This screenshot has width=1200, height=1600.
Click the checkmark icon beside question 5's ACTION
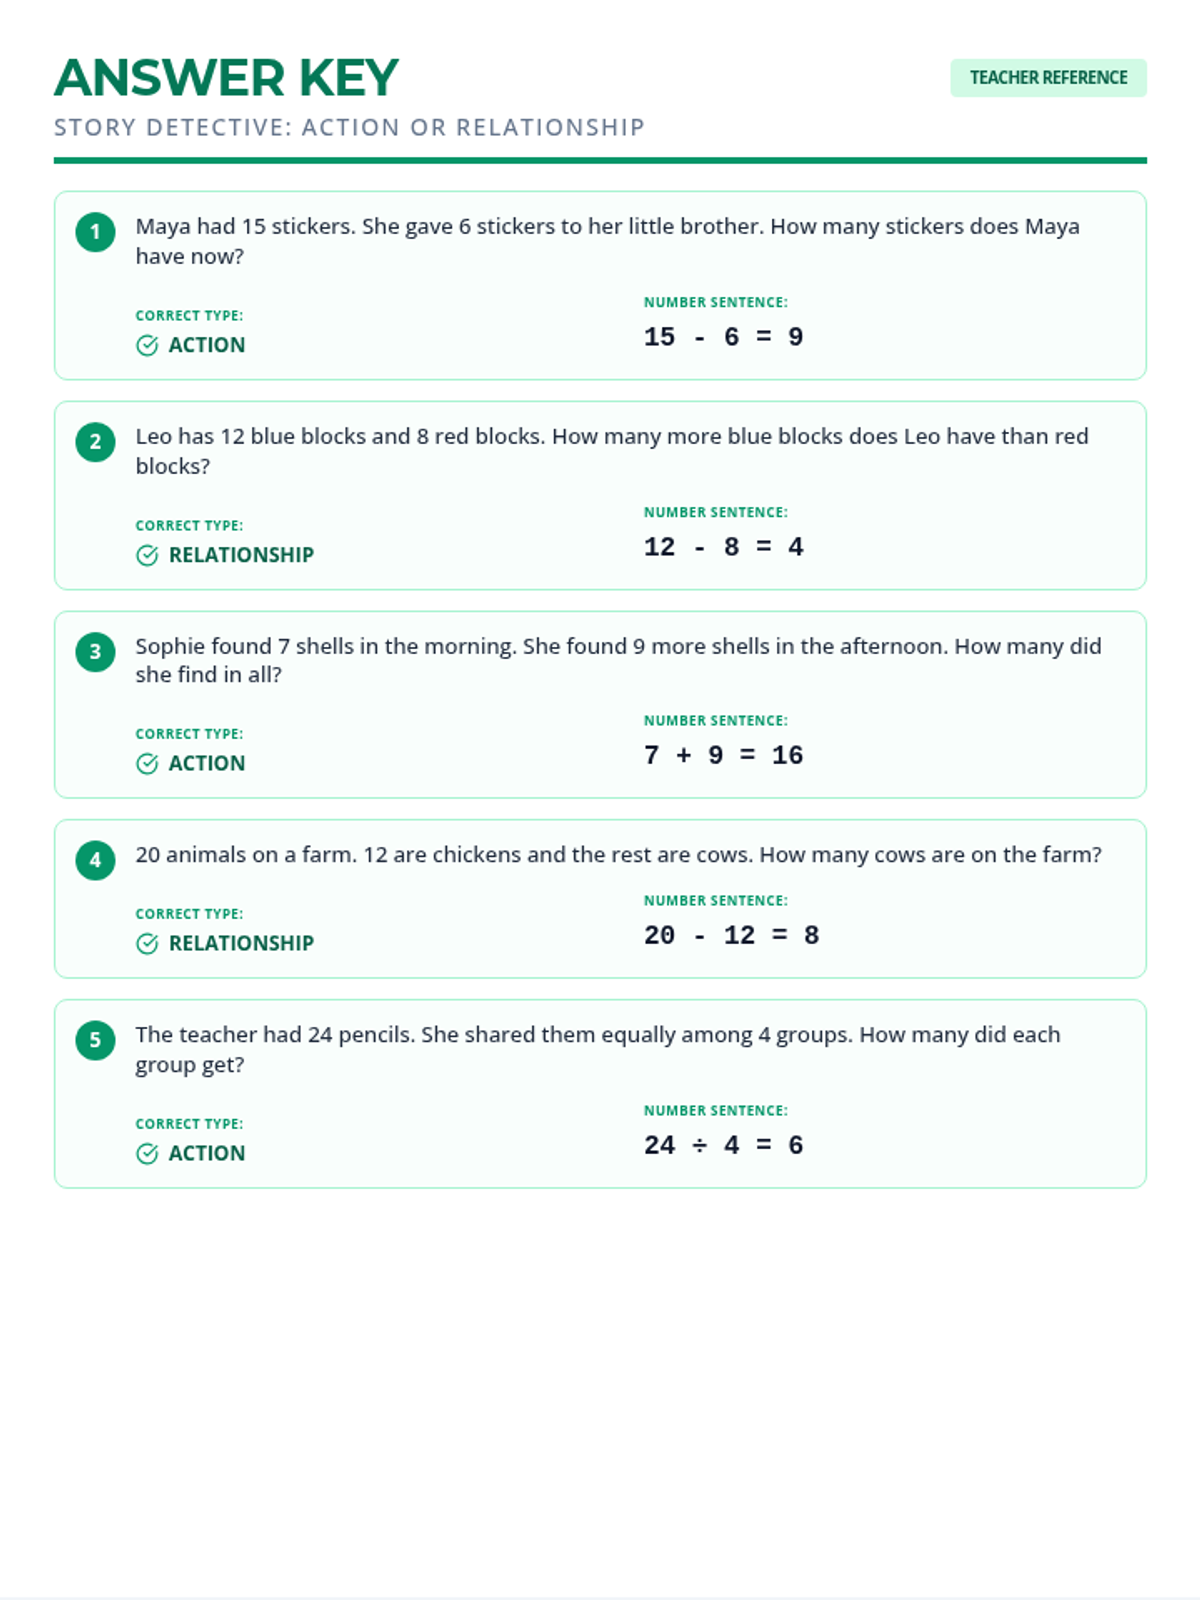tap(147, 1154)
